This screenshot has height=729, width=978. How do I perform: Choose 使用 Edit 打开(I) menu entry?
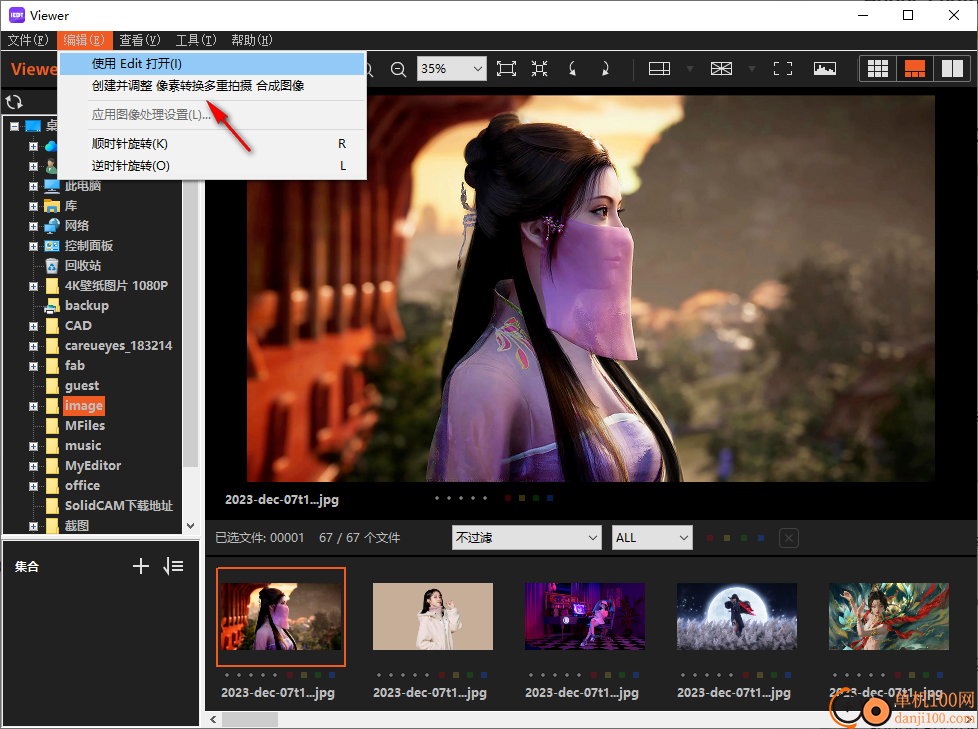tap(212, 64)
